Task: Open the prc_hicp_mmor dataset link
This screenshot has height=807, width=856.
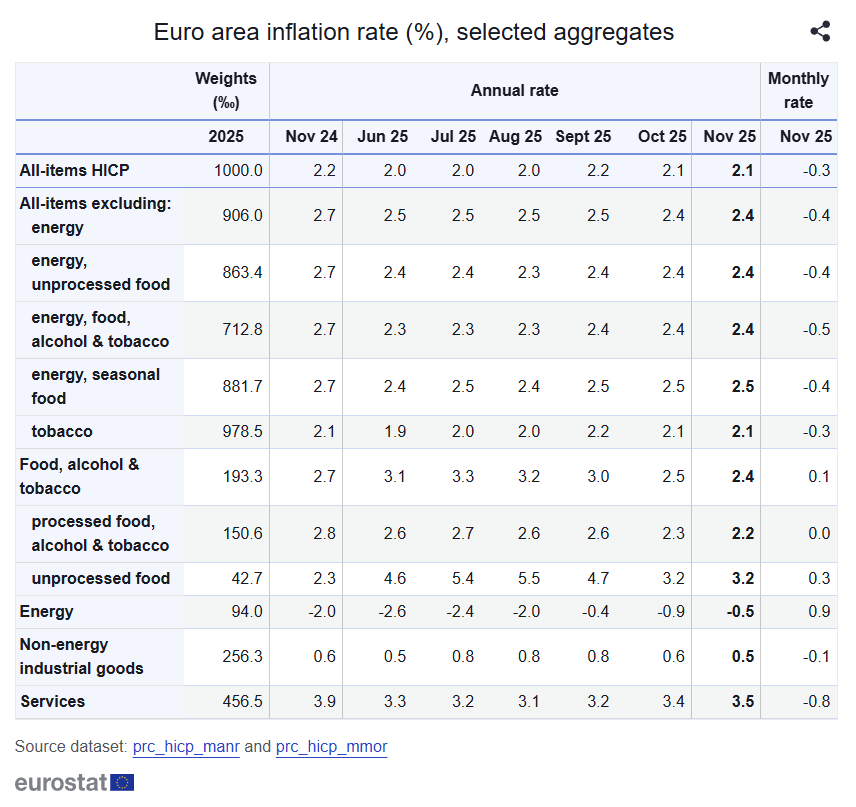Action: click(x=331, y=746)
